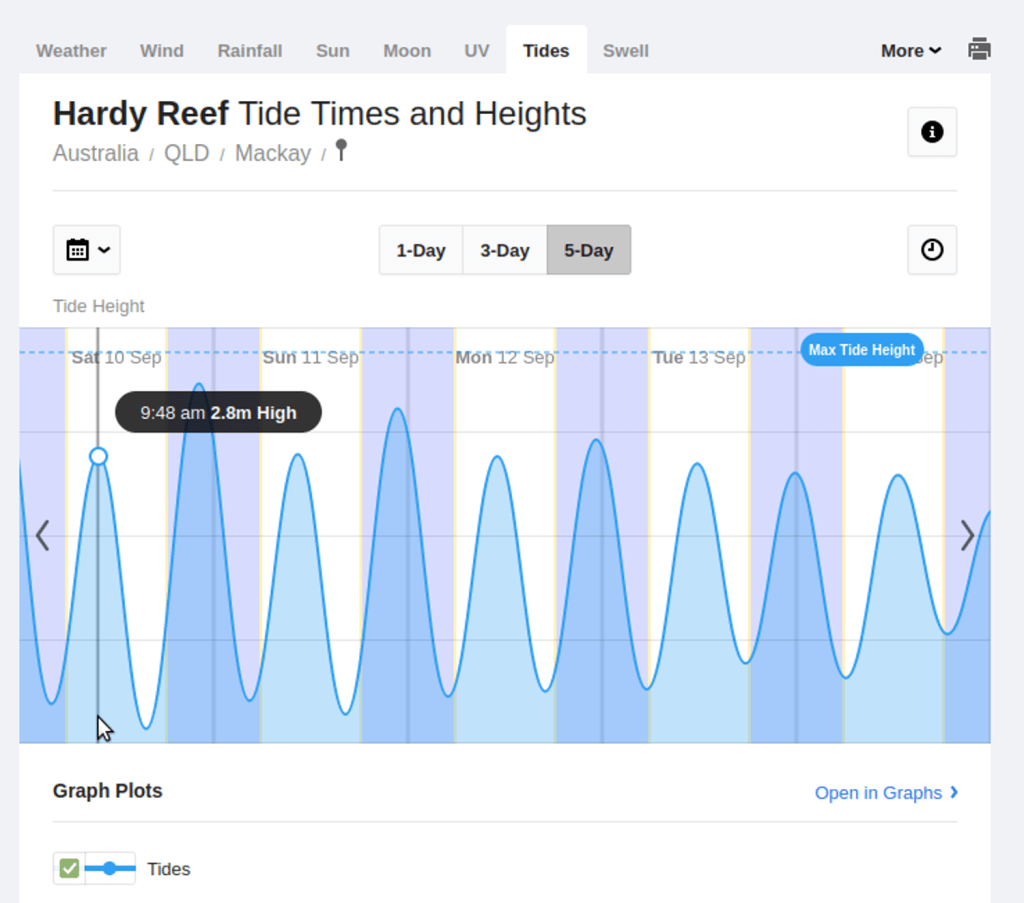Image resolution: width=1024 pixels, height=903 pixels.
Task: Expand the More menu
Action: 910,51
